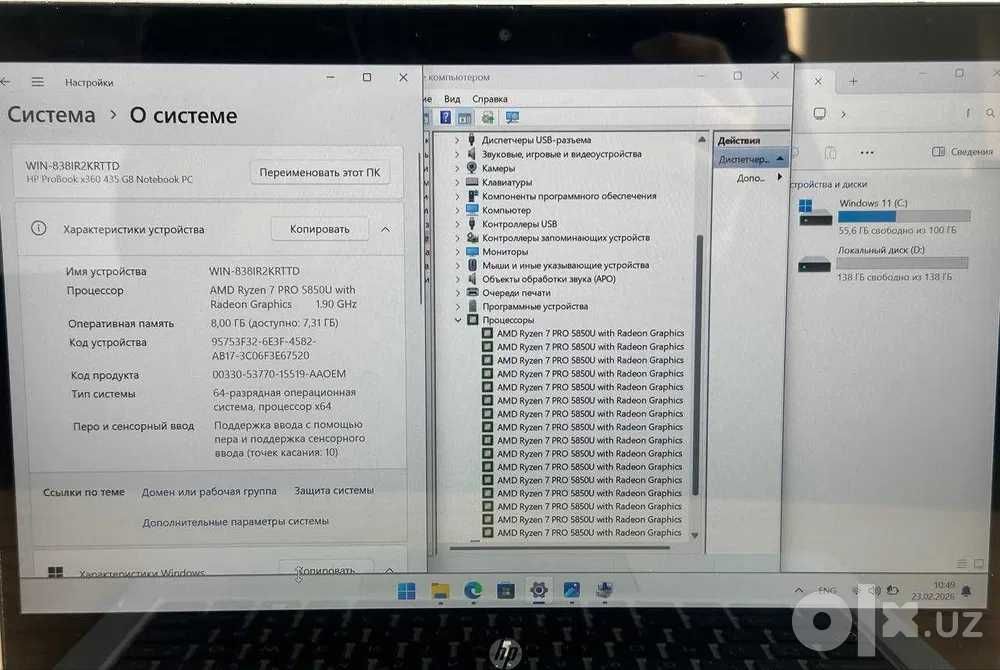Toggle the Сведения details pane

[963, 152]
